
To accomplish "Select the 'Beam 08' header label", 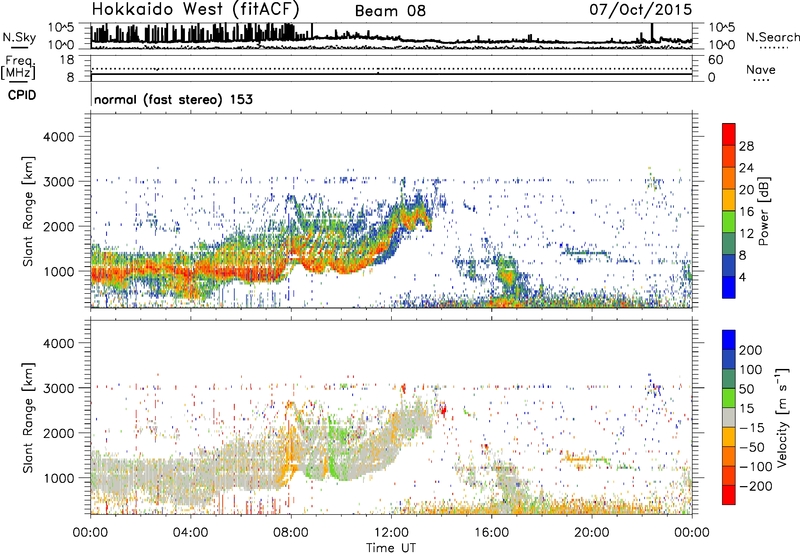I will (x=390, y=11).
